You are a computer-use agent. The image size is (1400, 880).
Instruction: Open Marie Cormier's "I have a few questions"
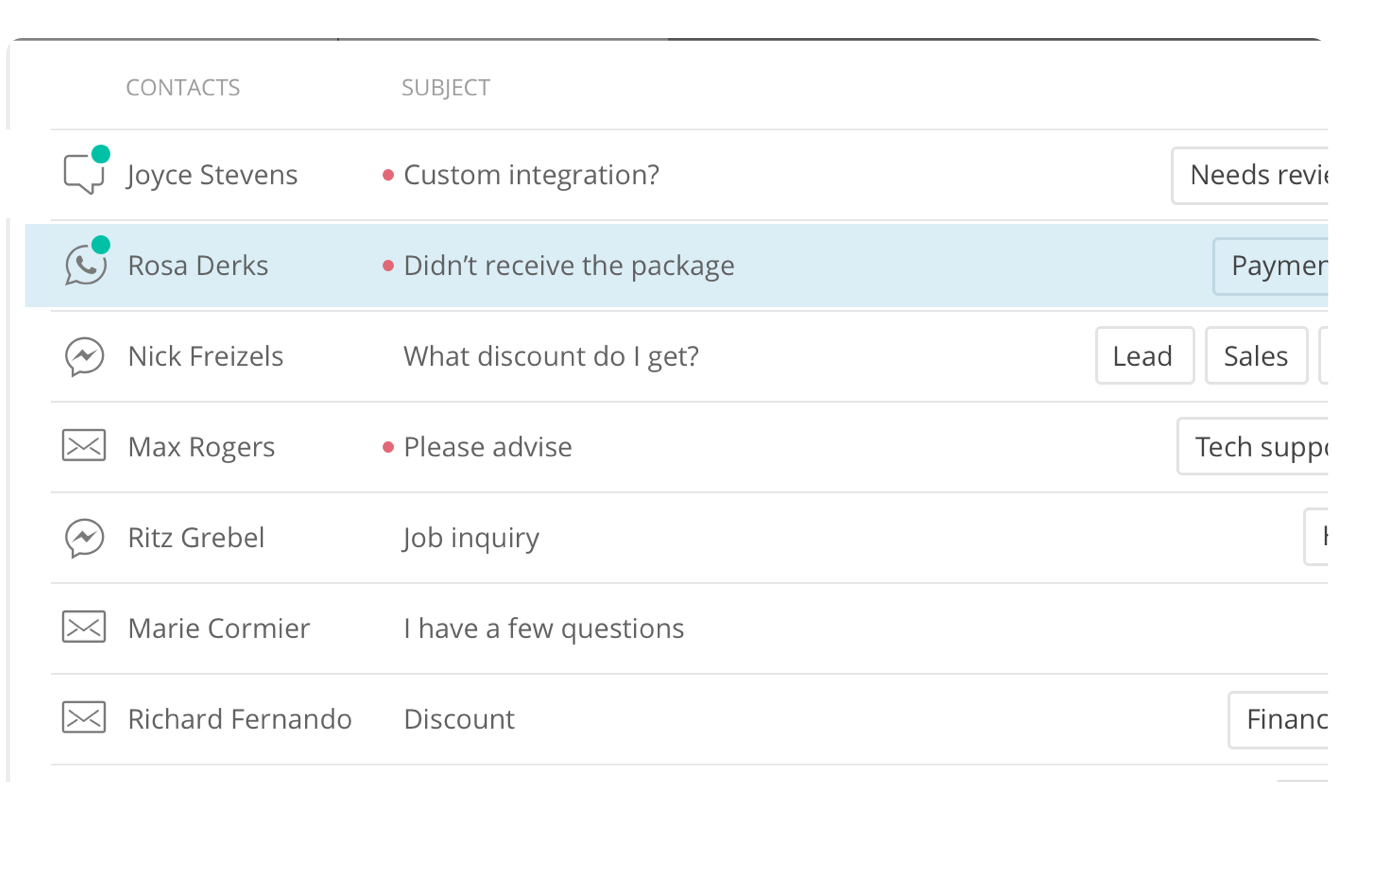point(544,629)
